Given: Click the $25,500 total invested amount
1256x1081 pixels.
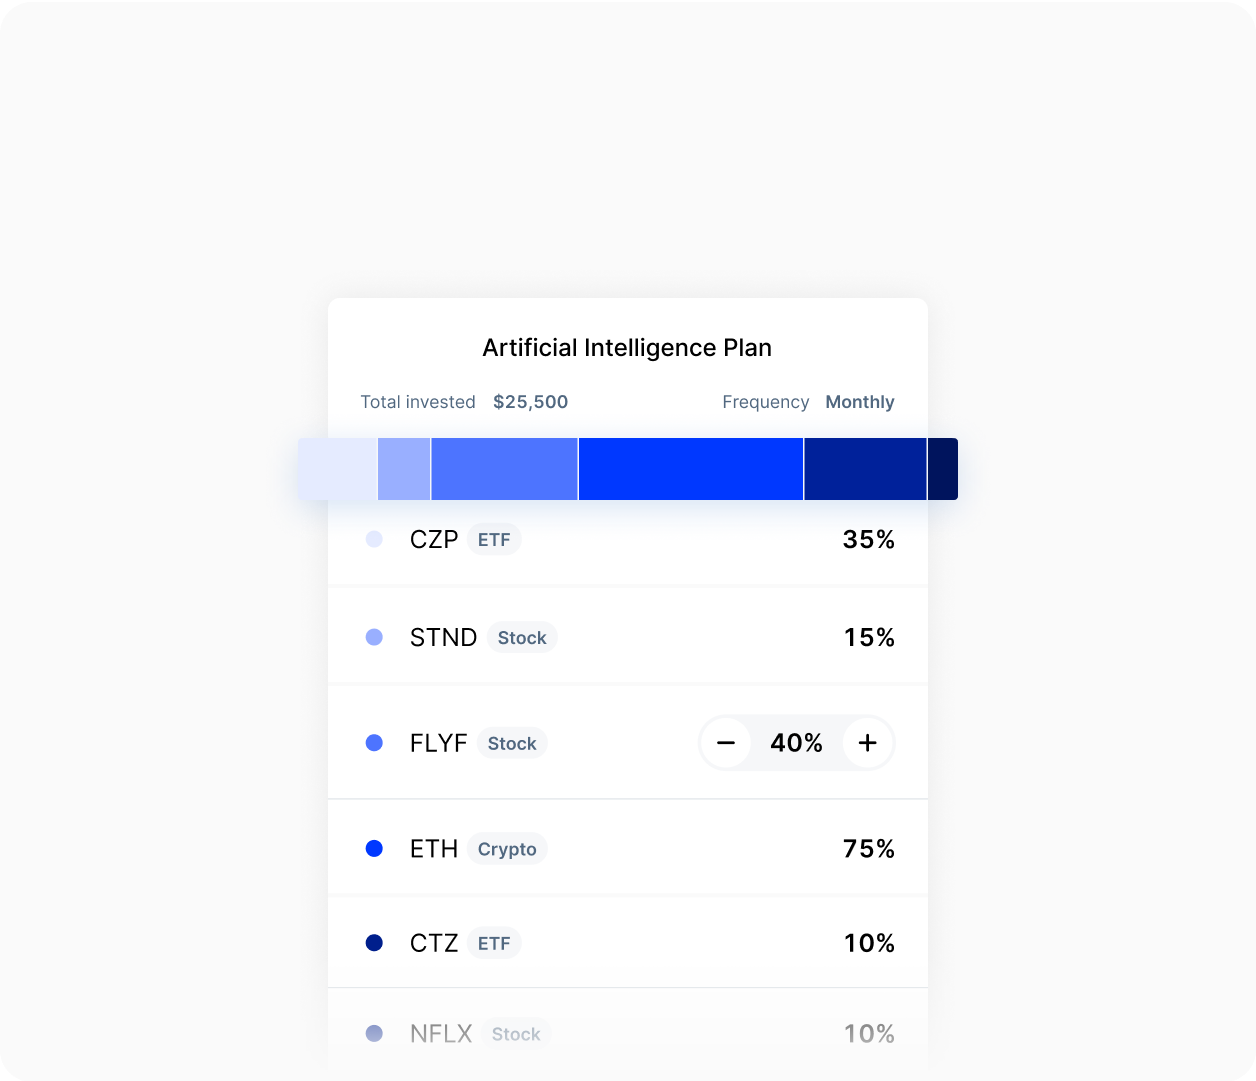Looking at the screenshot, I should [x=530, y=402].
